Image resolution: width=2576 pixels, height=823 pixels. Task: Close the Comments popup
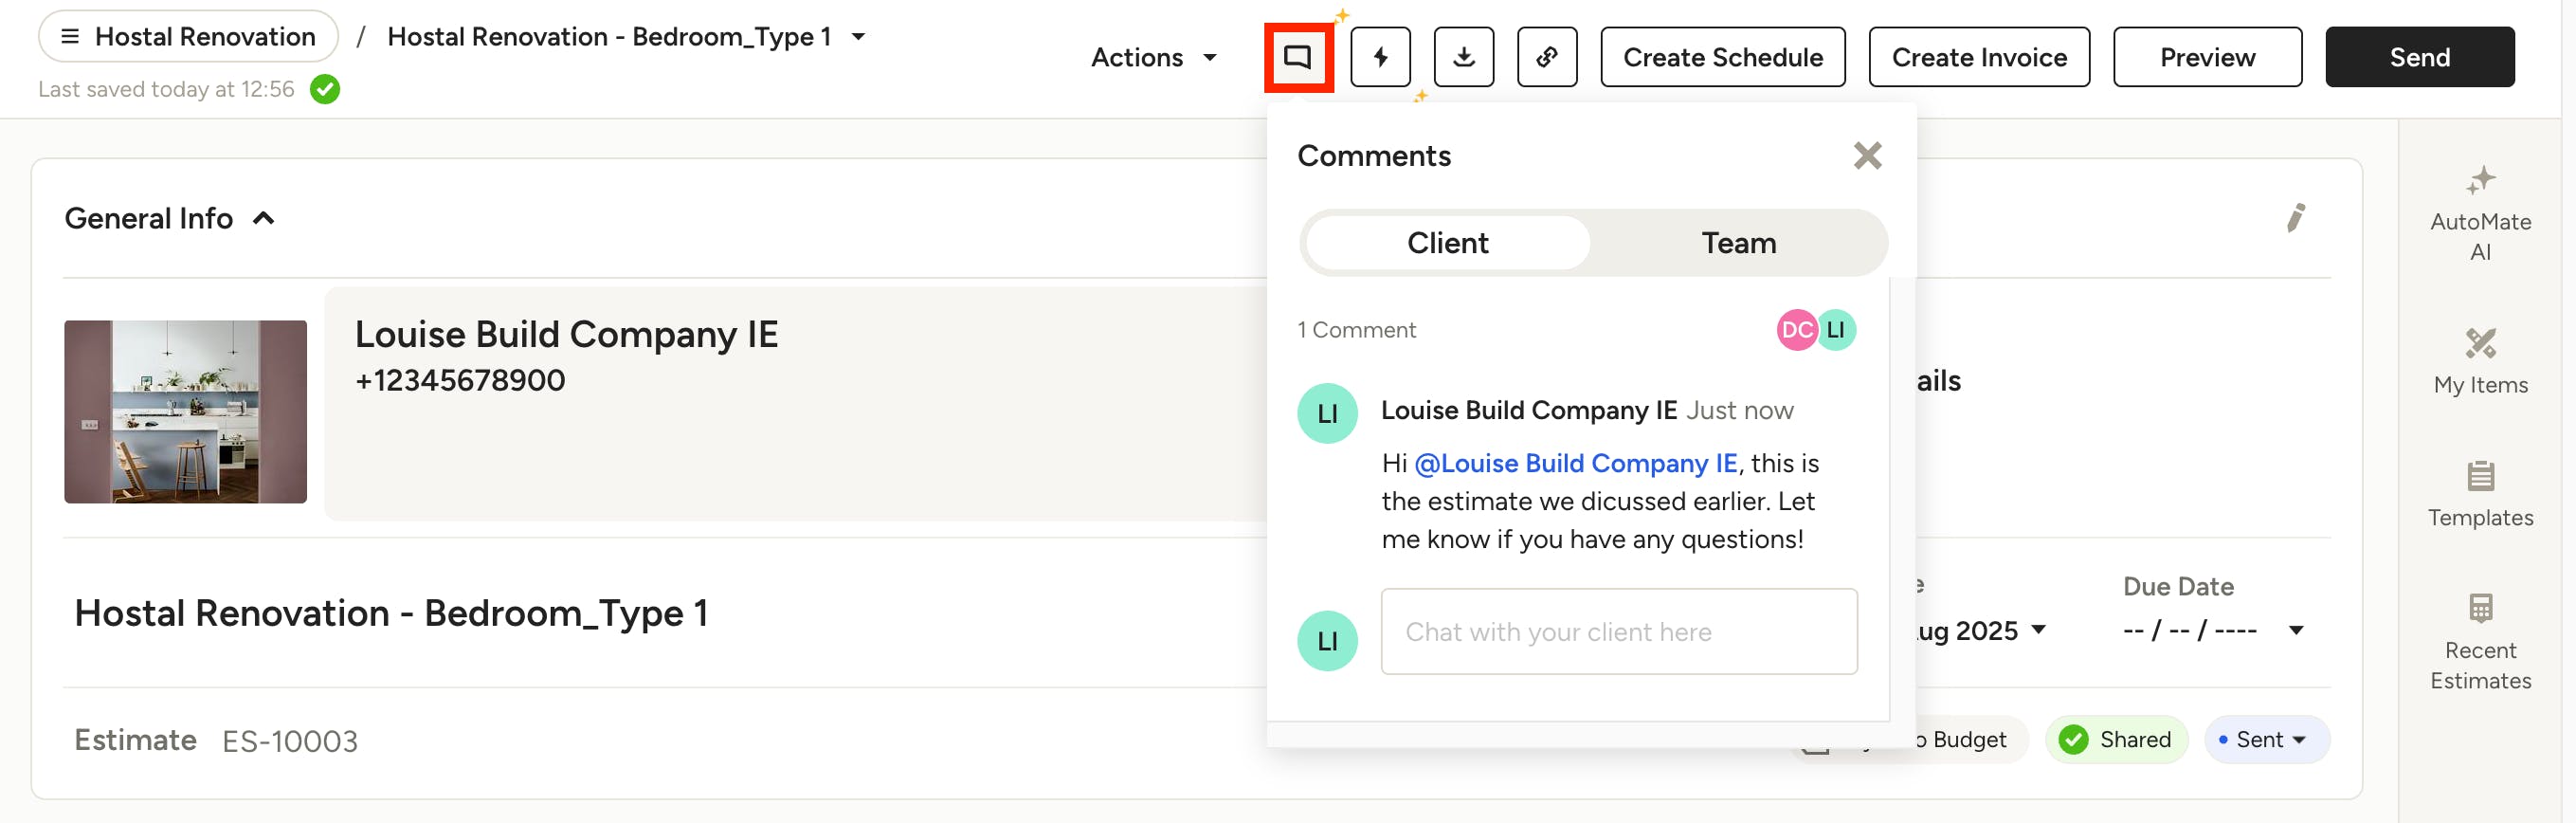click(x=1866, y=156)
